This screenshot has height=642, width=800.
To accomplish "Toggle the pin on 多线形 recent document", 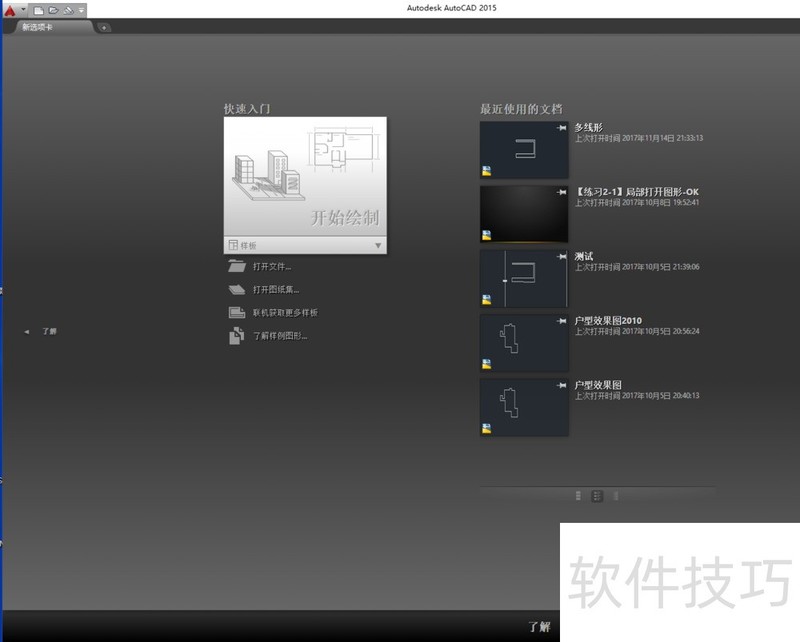I will (x=562, y=128).
